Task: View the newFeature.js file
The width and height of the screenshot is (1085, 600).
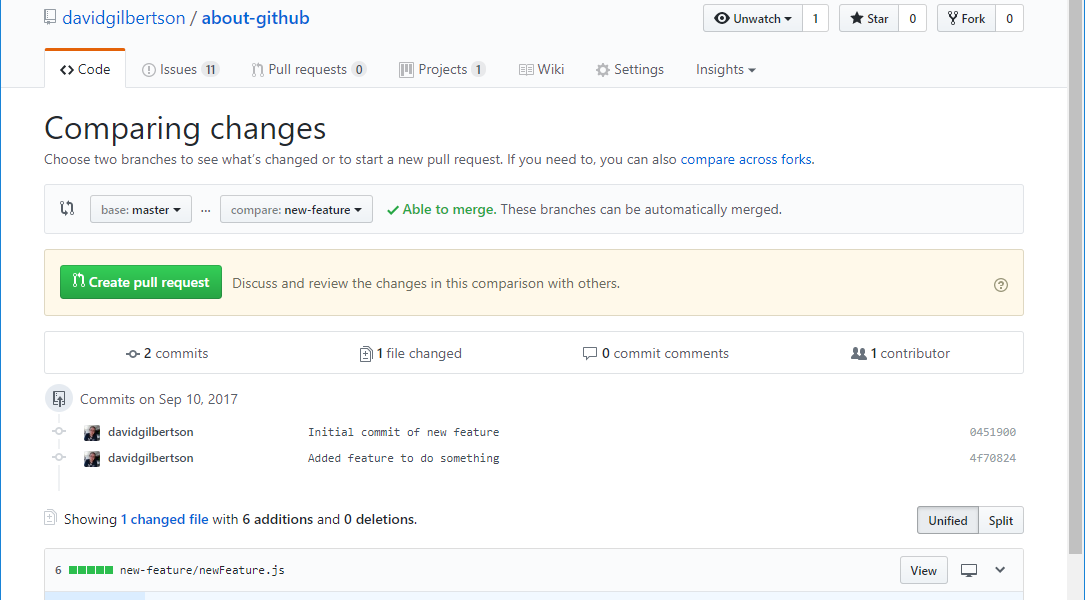Action: 923,570
